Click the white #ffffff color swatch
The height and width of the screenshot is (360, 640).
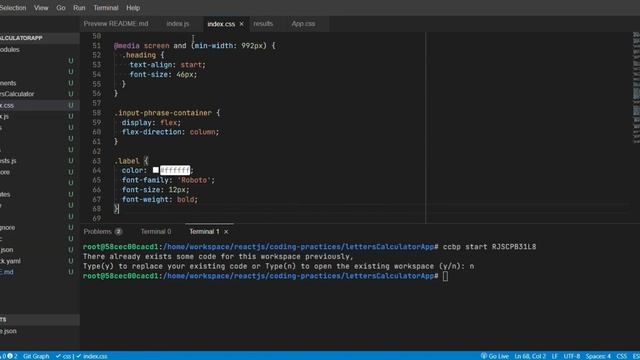click(156, 170)
